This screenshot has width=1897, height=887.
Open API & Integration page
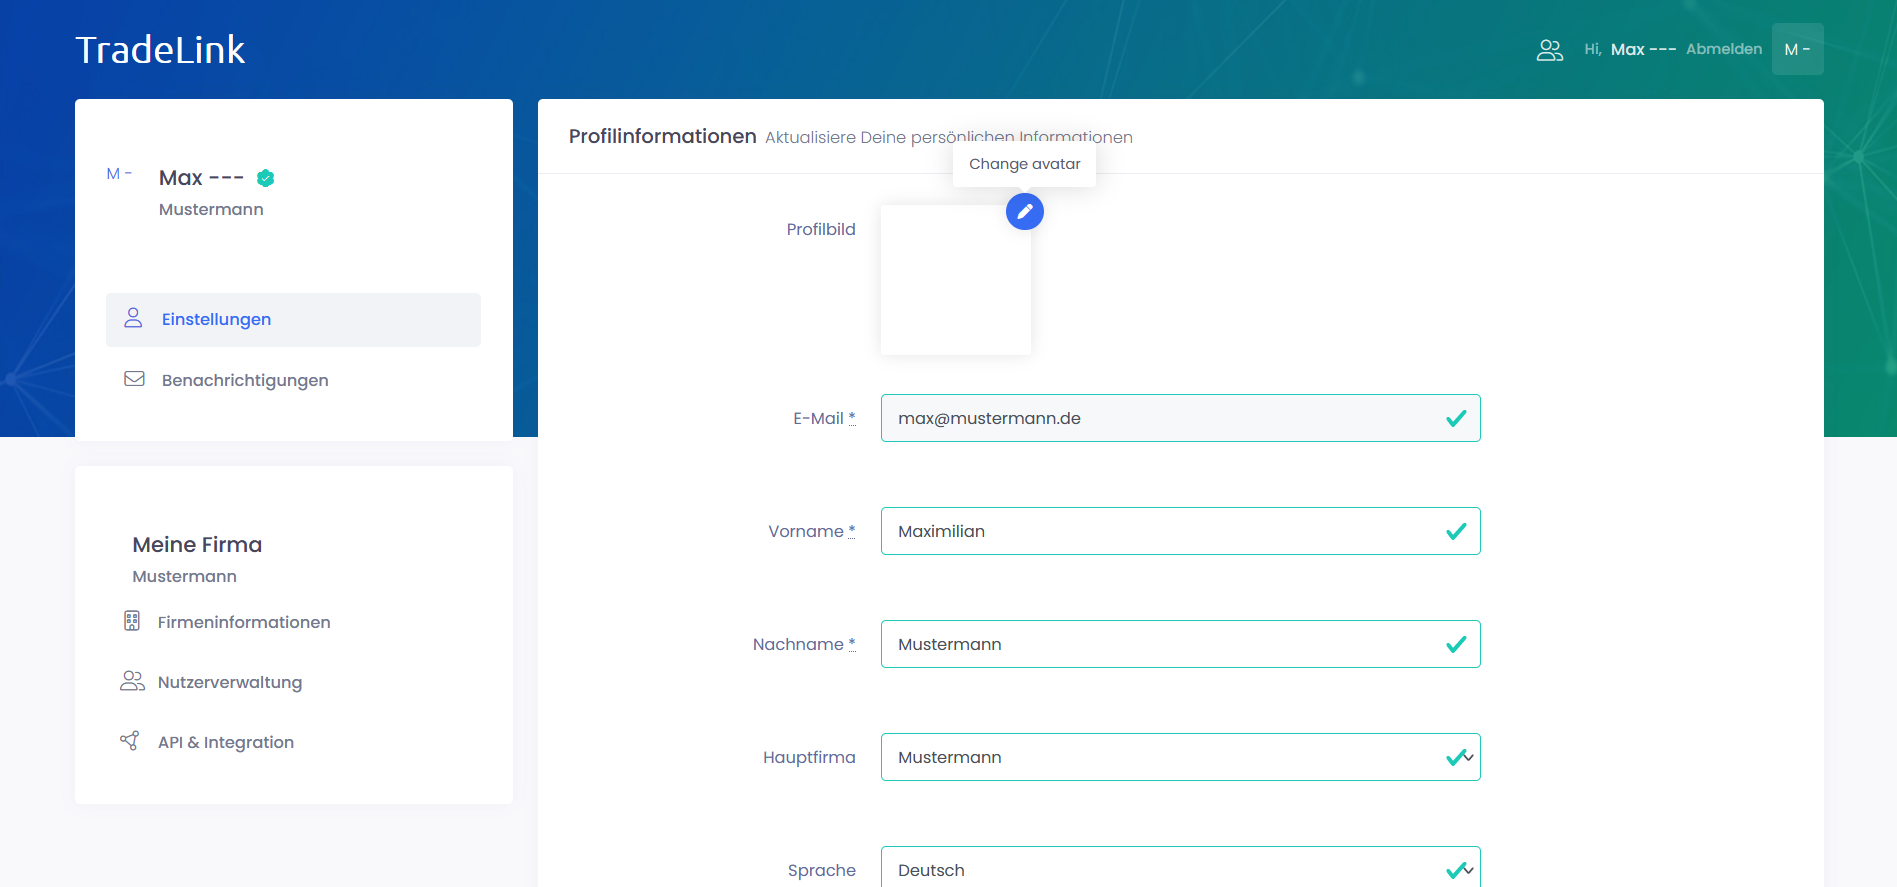tap(226, 742)
